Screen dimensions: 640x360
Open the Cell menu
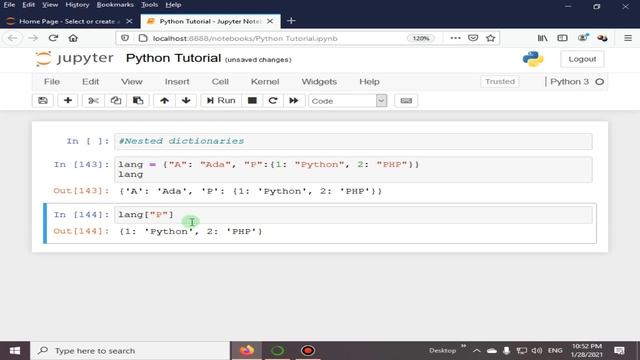[220, 82]
